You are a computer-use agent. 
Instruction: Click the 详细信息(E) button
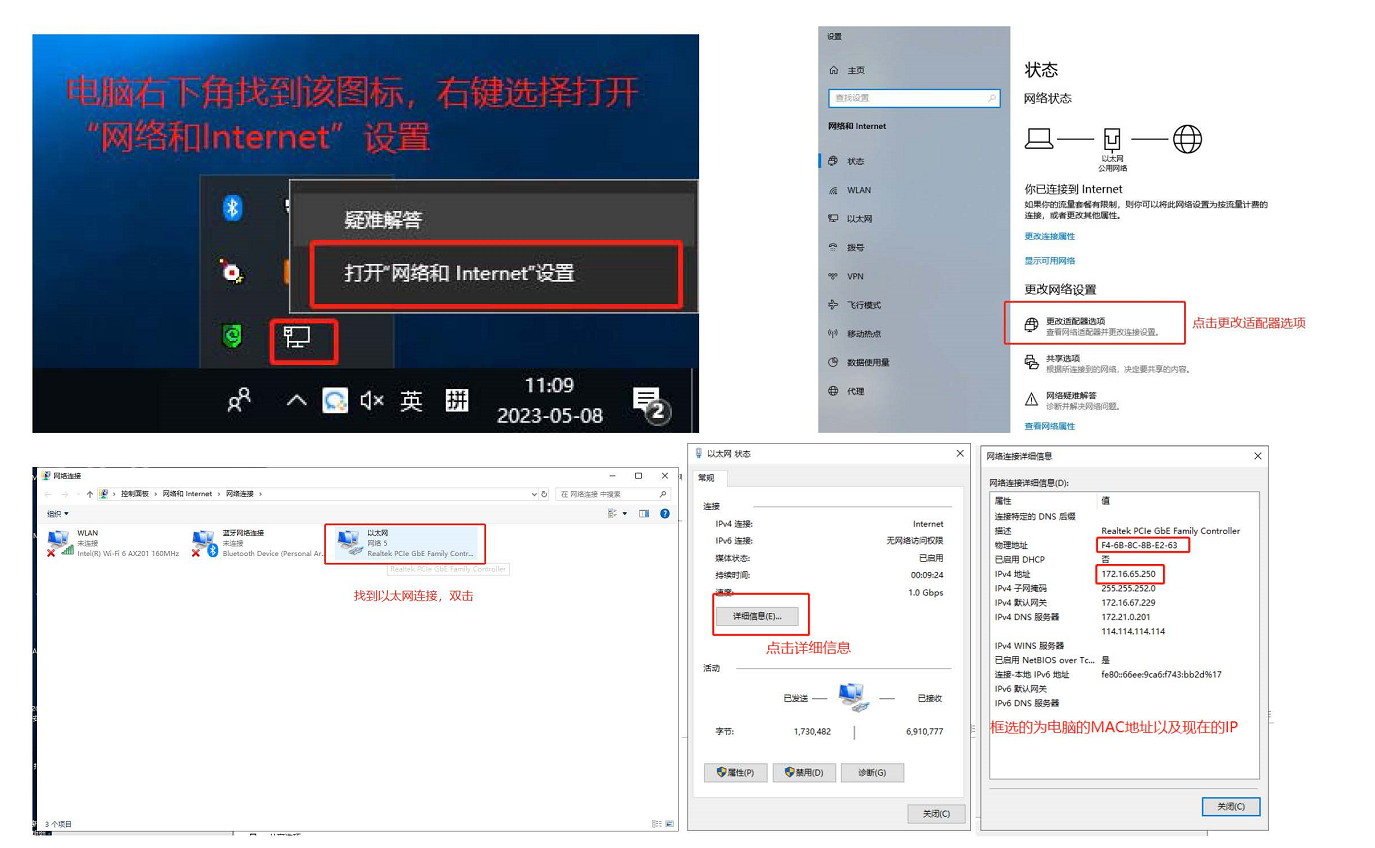click(x=755, y=615)
